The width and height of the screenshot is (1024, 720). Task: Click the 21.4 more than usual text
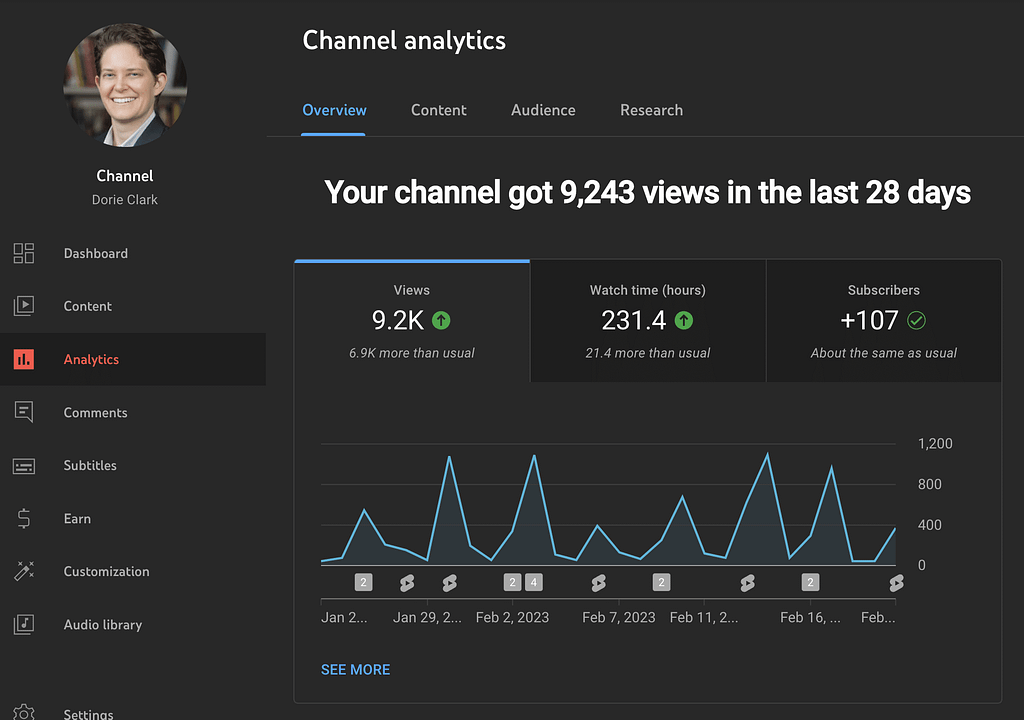[647, 353]
